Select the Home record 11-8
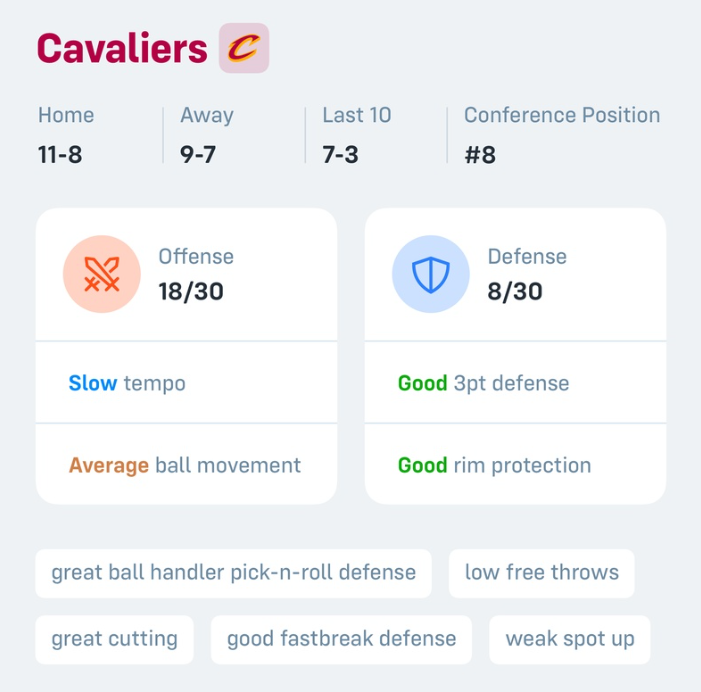Viewport: 701px width, 692px height. point(60,155)
